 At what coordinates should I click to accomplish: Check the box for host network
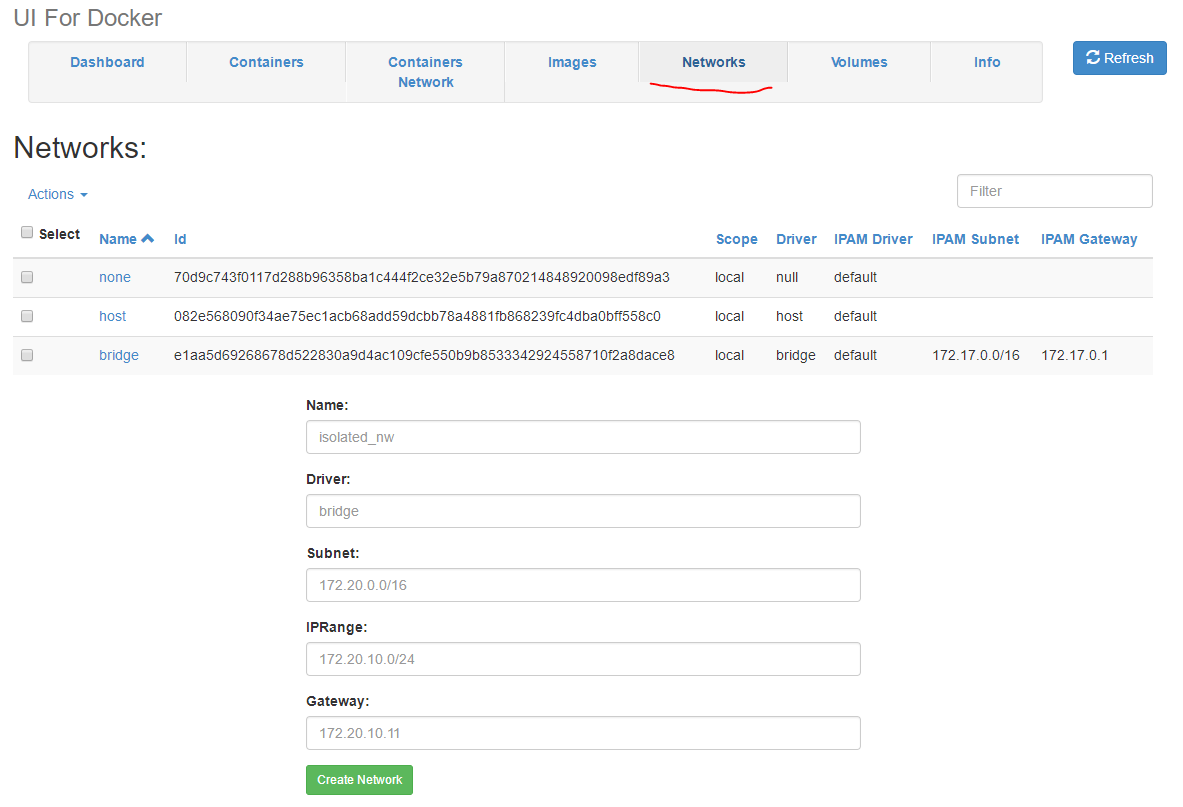coord(27,316)
